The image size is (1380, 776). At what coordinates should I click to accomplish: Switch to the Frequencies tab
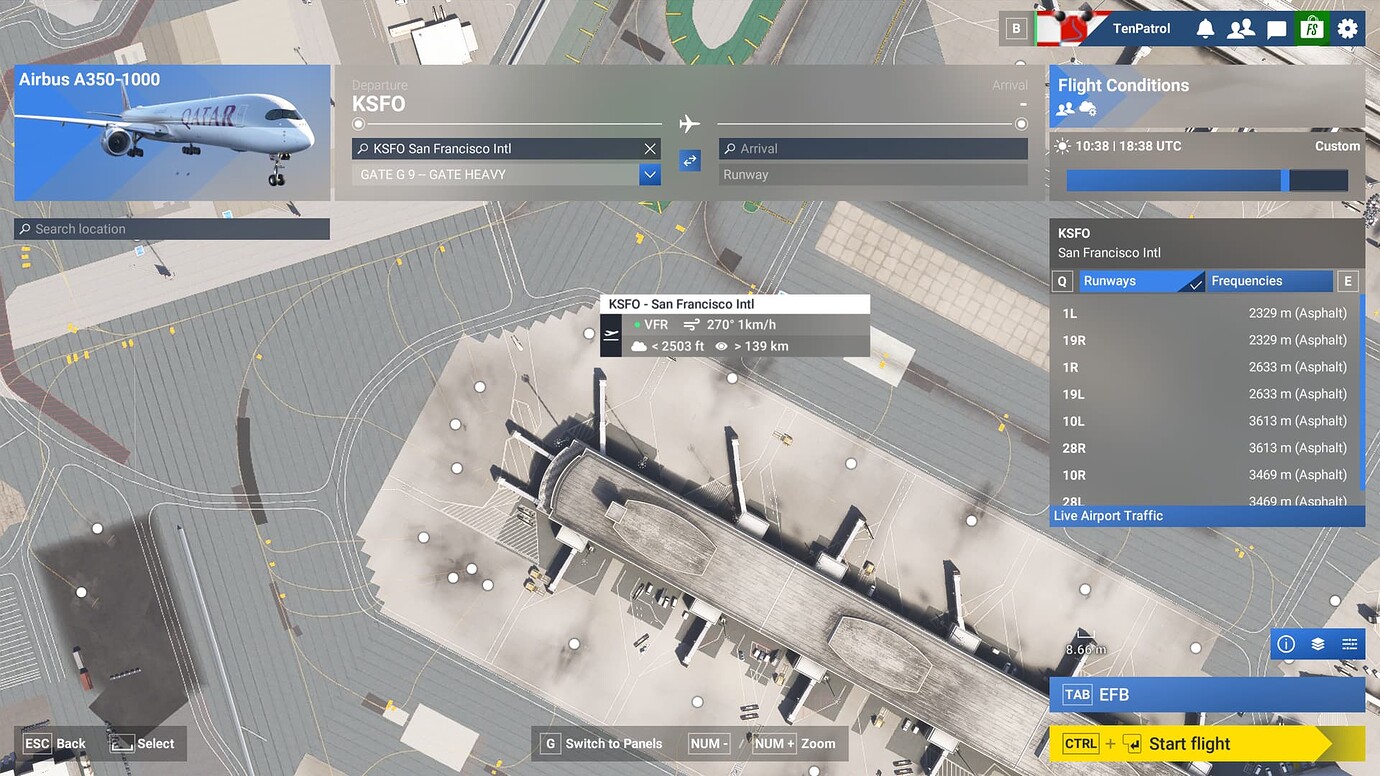point(1269,281)
